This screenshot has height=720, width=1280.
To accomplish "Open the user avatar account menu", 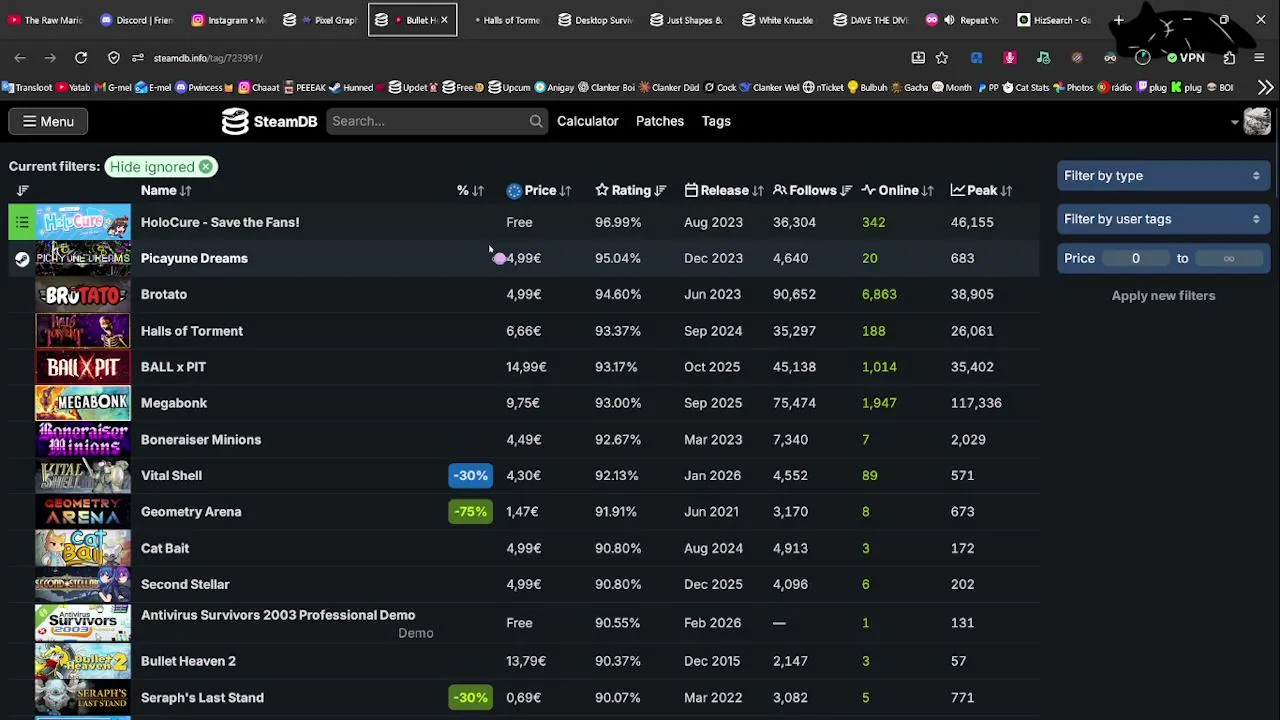I will pyautogui.click(x=1257, y=122).
